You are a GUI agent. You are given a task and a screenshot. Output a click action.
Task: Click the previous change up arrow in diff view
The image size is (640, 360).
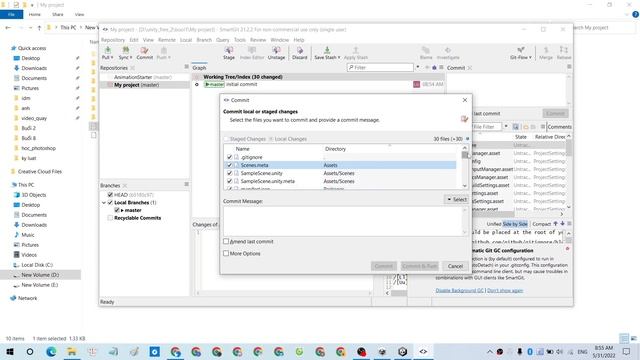pos(555,224)
